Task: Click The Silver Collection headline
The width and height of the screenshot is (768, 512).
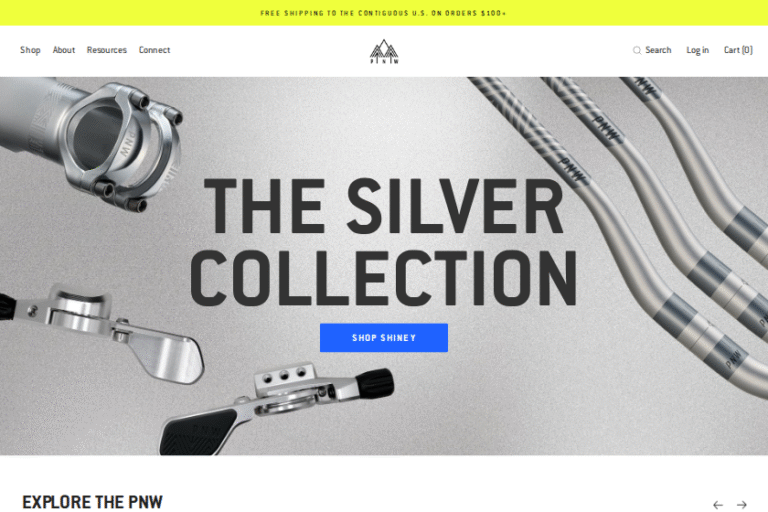Action: click(384, 242)
